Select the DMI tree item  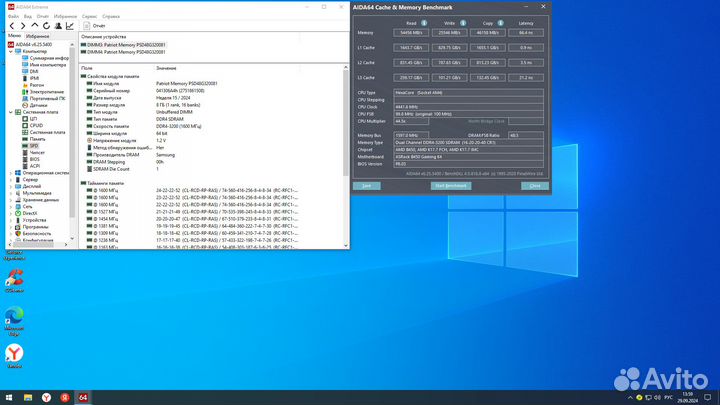pos(30,72)
